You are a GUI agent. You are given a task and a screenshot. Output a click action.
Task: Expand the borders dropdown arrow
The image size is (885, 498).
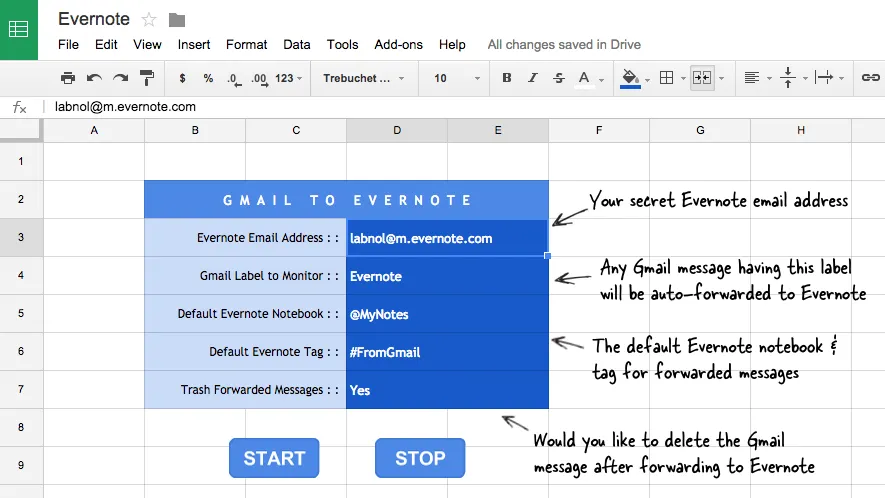tap(682, 79)
